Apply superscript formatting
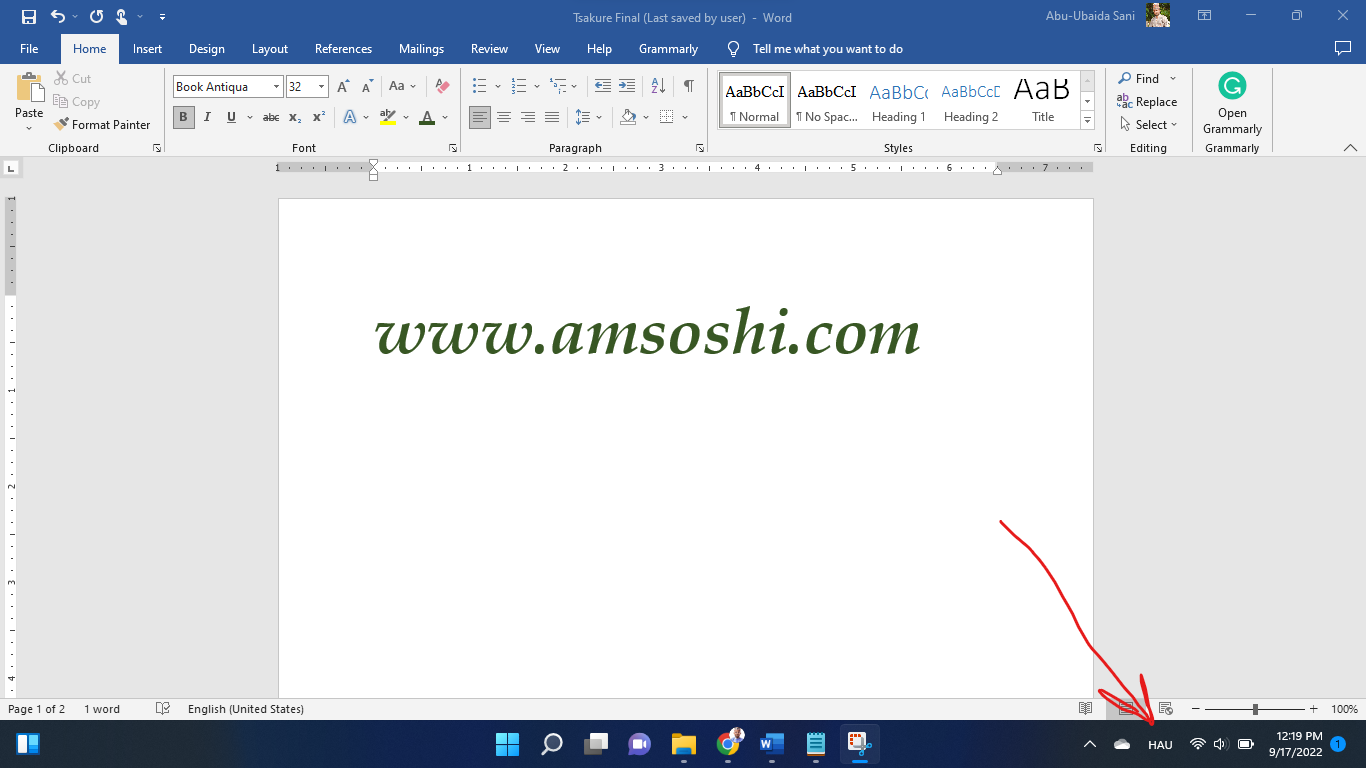1366x768 pixels. [x=319, y=117]
